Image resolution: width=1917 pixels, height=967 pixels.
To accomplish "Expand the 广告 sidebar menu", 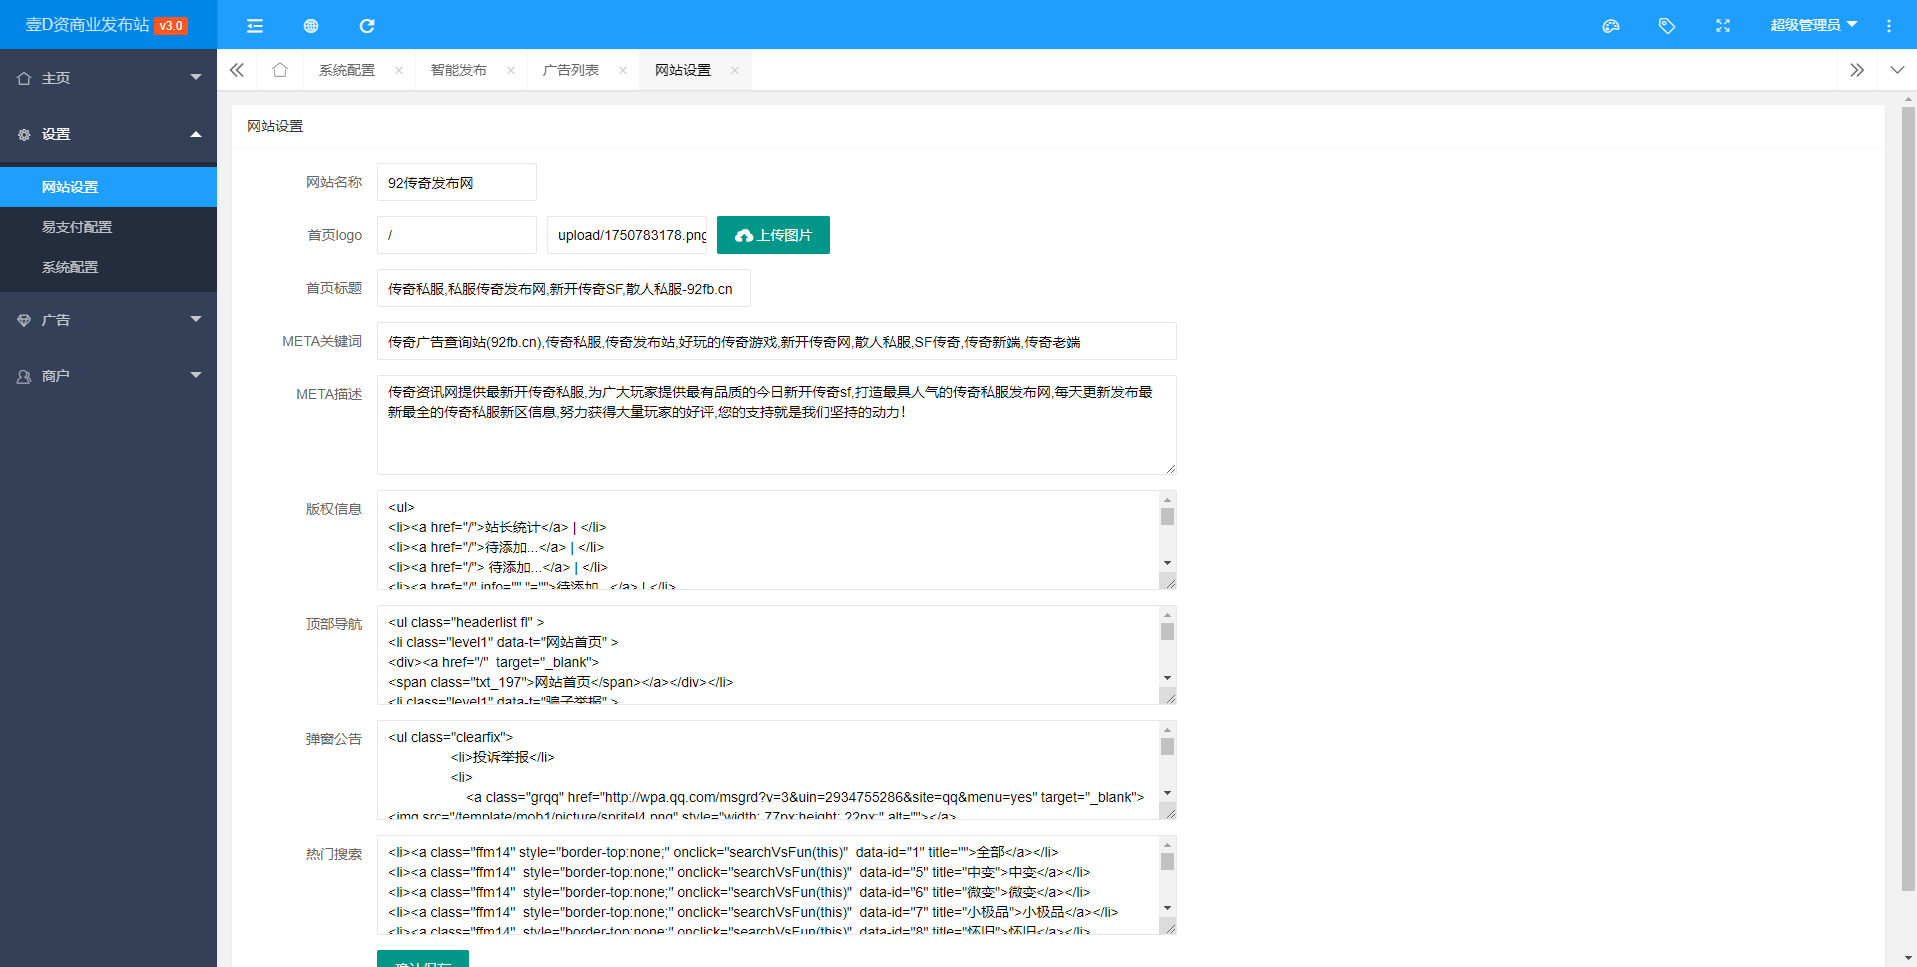I will [x=108, y=320].
